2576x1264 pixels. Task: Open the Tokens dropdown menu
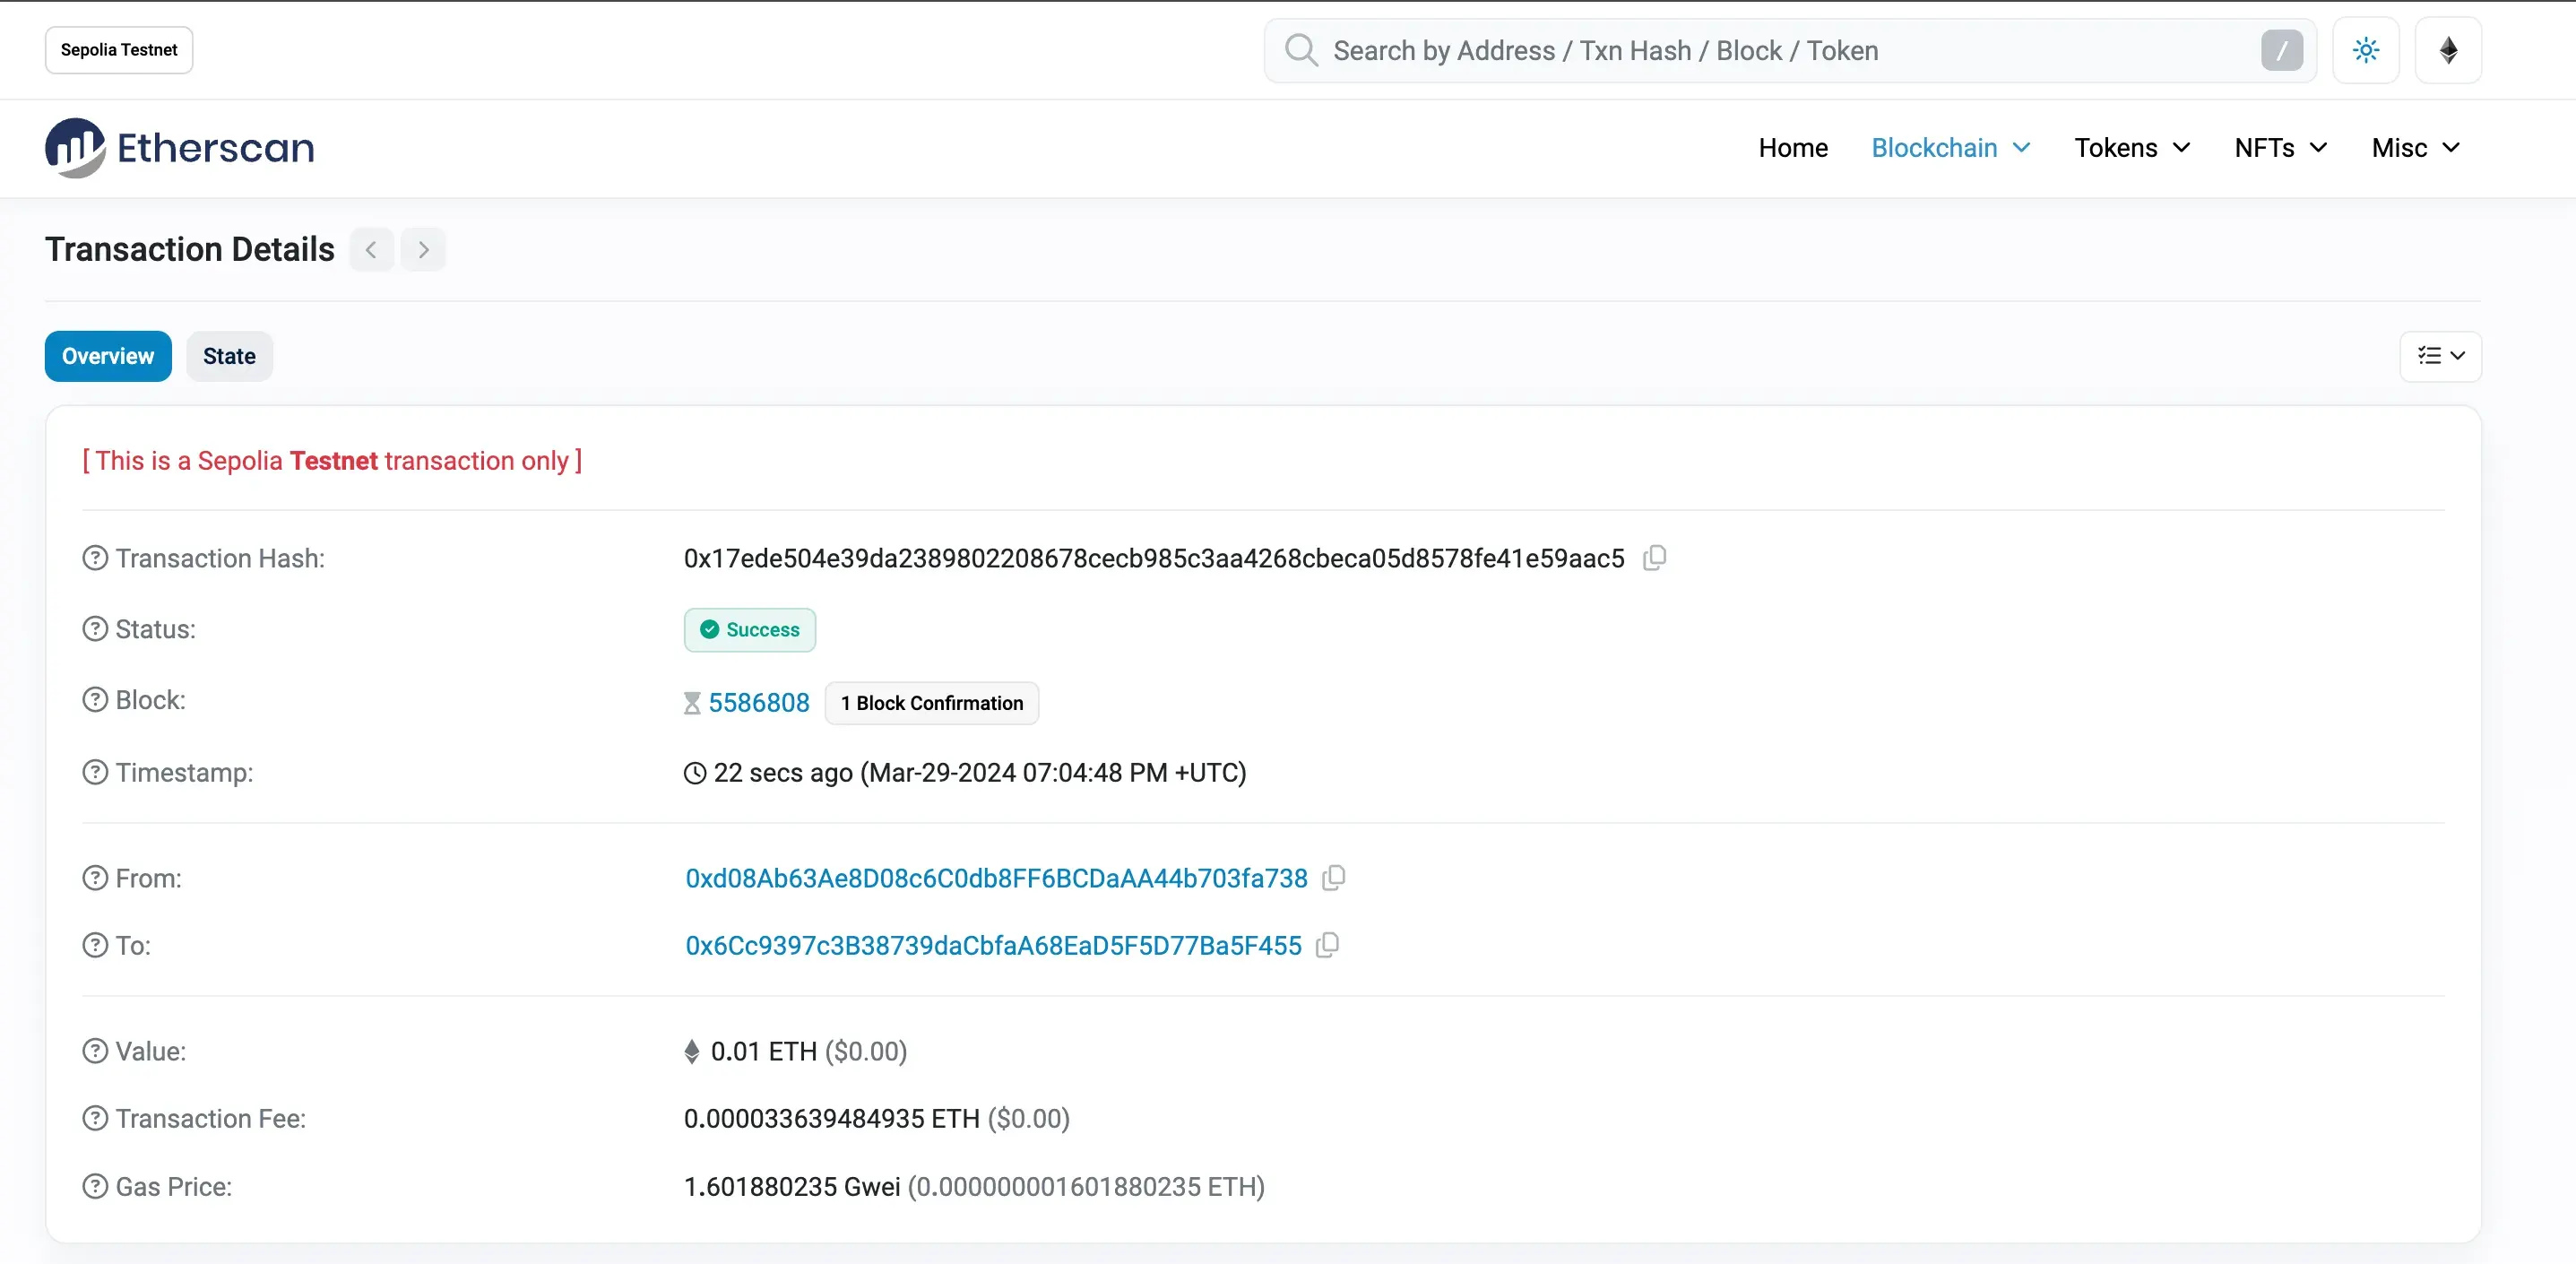click(x=2132, y=148)
